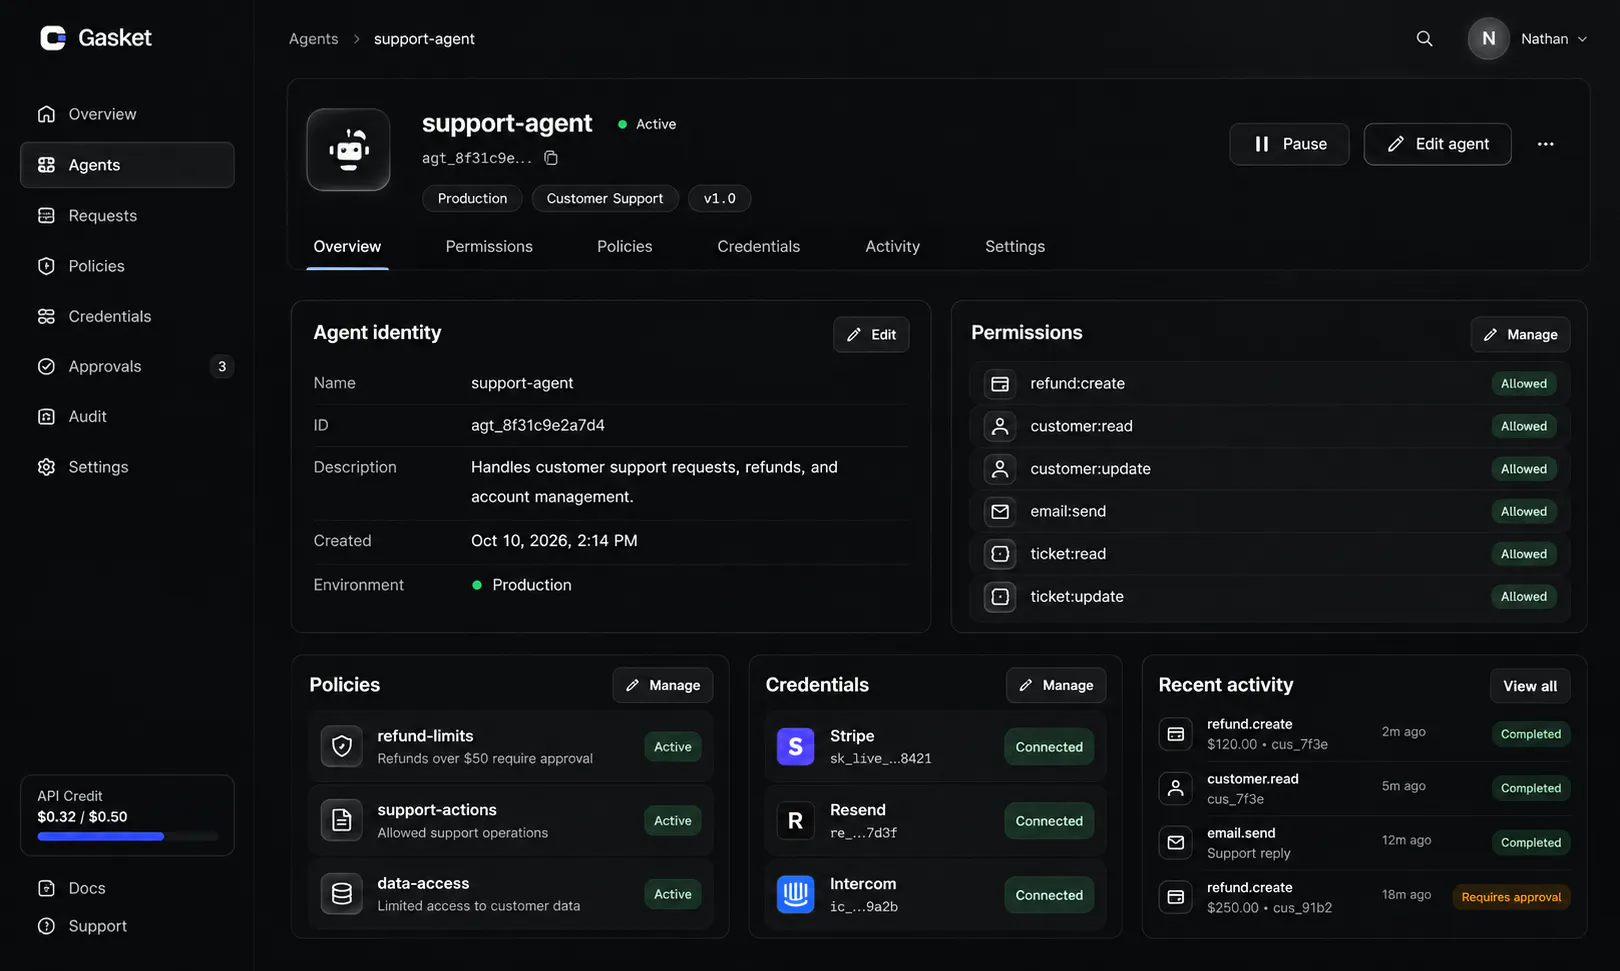Click the data-access database icon

(342, 894)
